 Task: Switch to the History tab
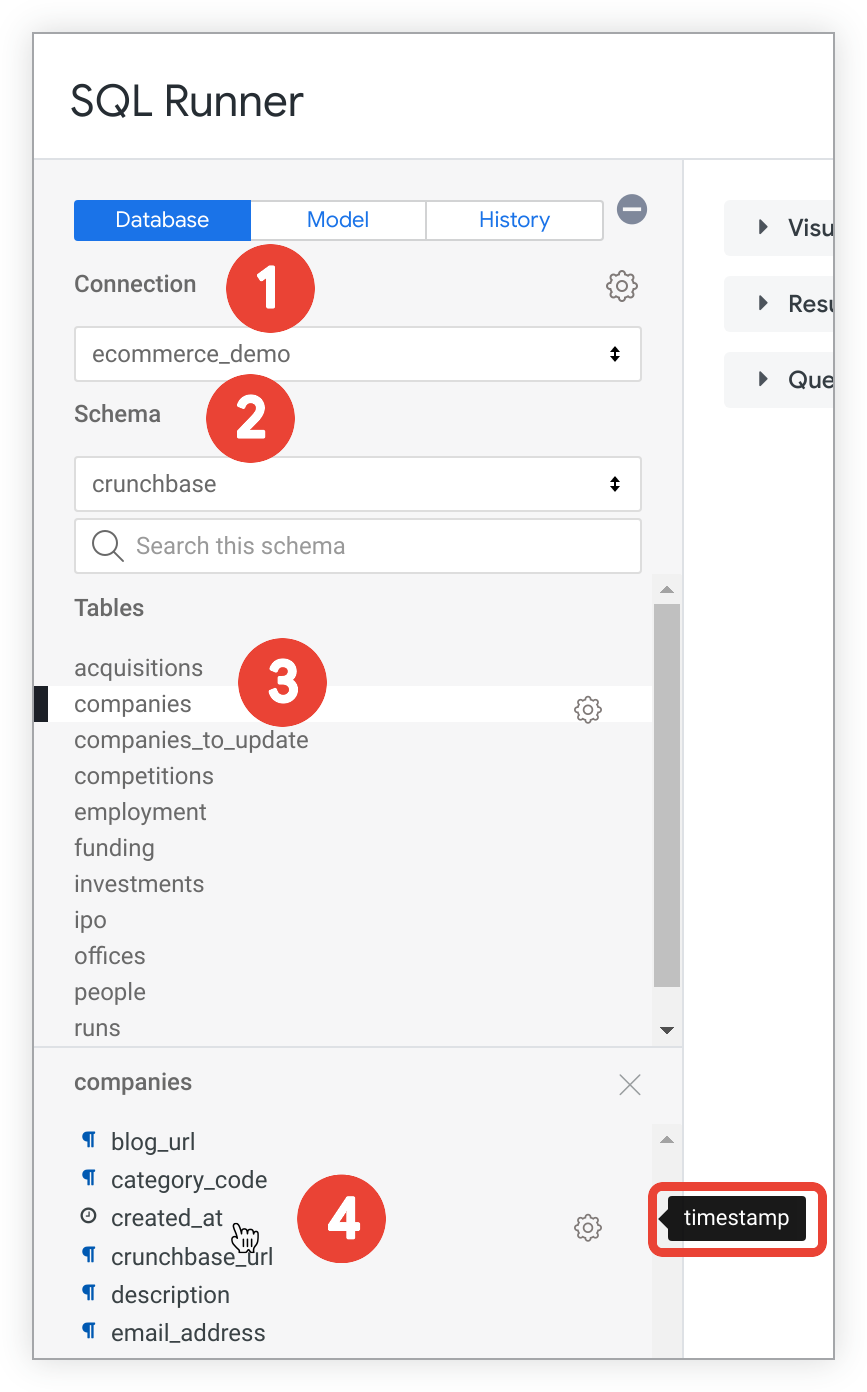point(514,220)
